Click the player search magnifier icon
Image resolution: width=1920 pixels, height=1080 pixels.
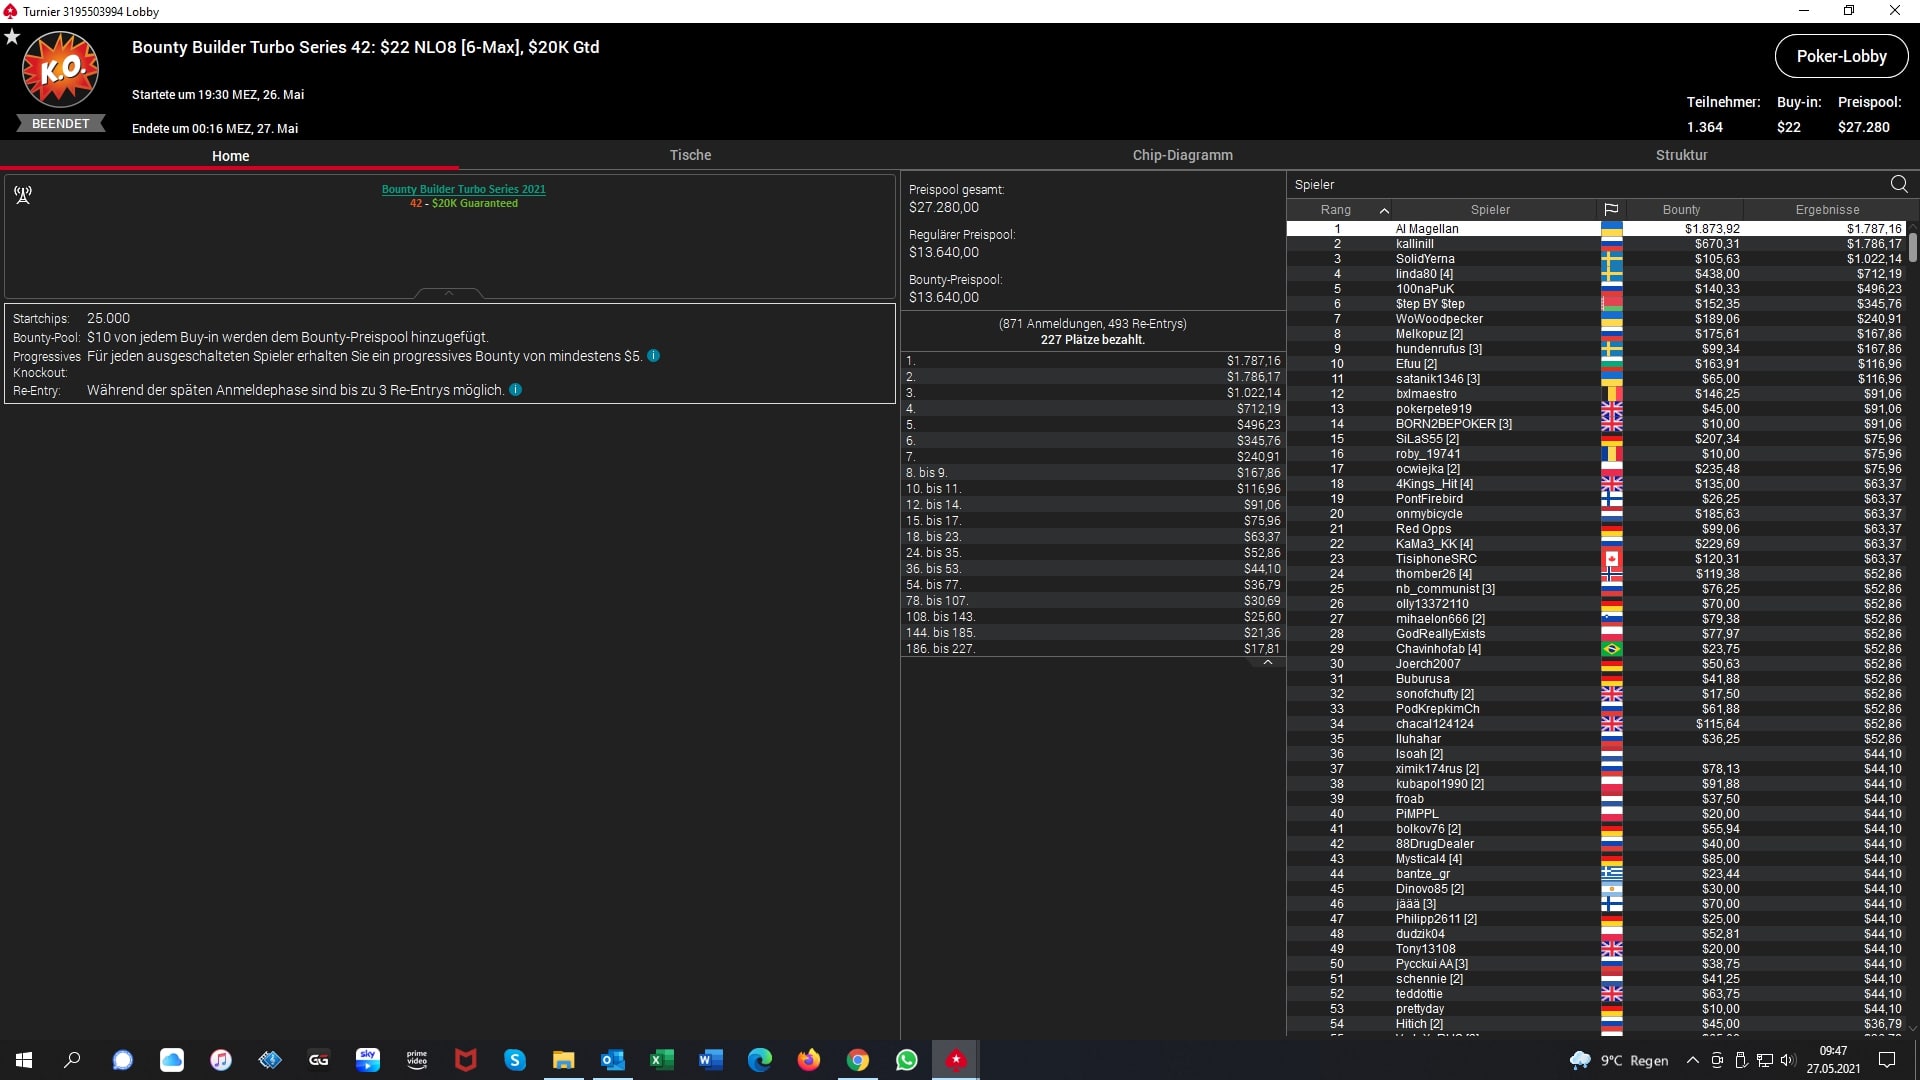click(x=1898, y=184)
